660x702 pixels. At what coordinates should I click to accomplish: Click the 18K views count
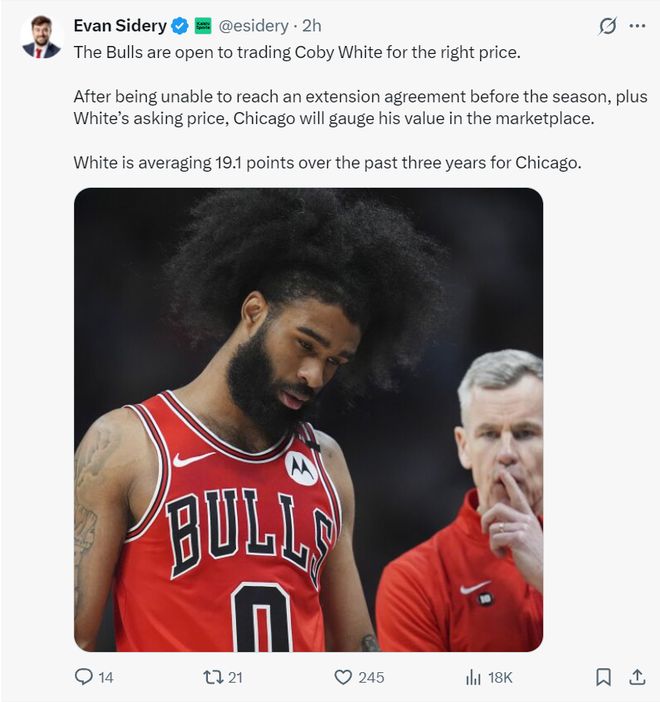pyautogui.click(x=500, y=677)
